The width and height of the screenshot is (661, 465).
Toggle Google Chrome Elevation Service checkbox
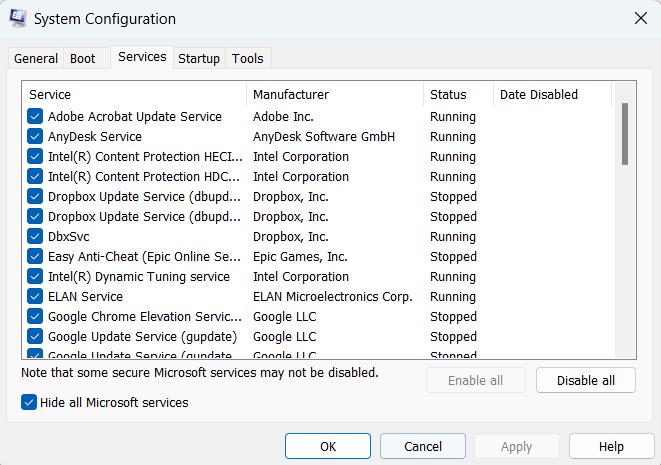[35, 317]
